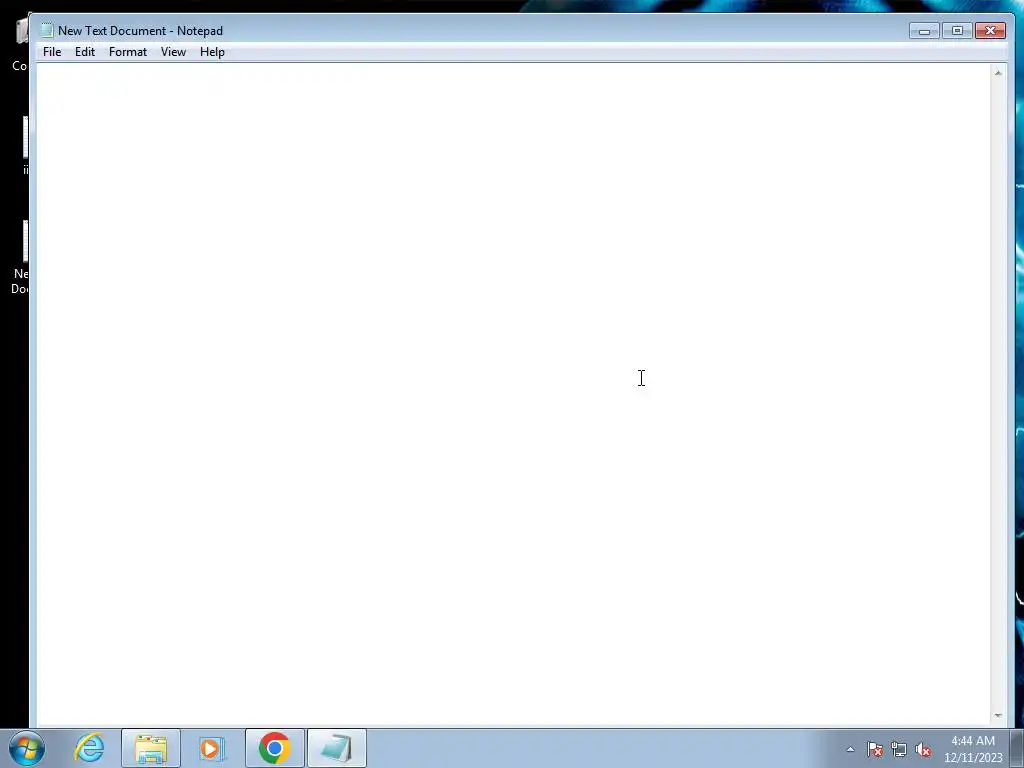
Task: Launch Internet Explorer from the taskbar
Action: pos(89,748)
